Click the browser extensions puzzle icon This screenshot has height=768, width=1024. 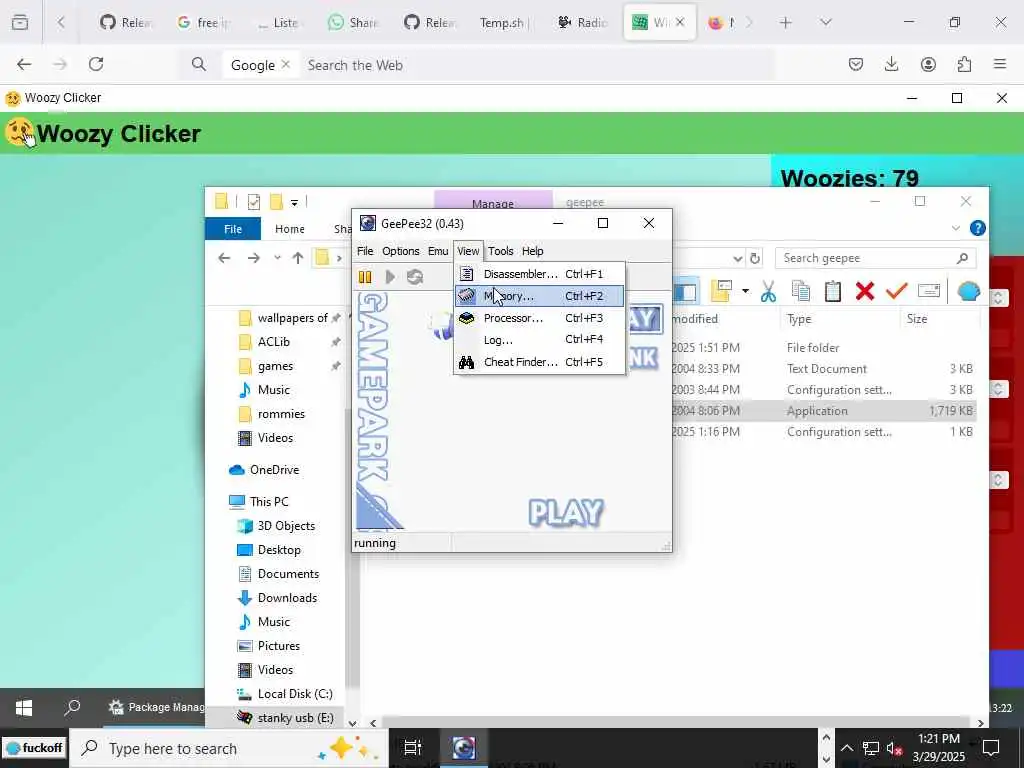click(x=964, y=64)
